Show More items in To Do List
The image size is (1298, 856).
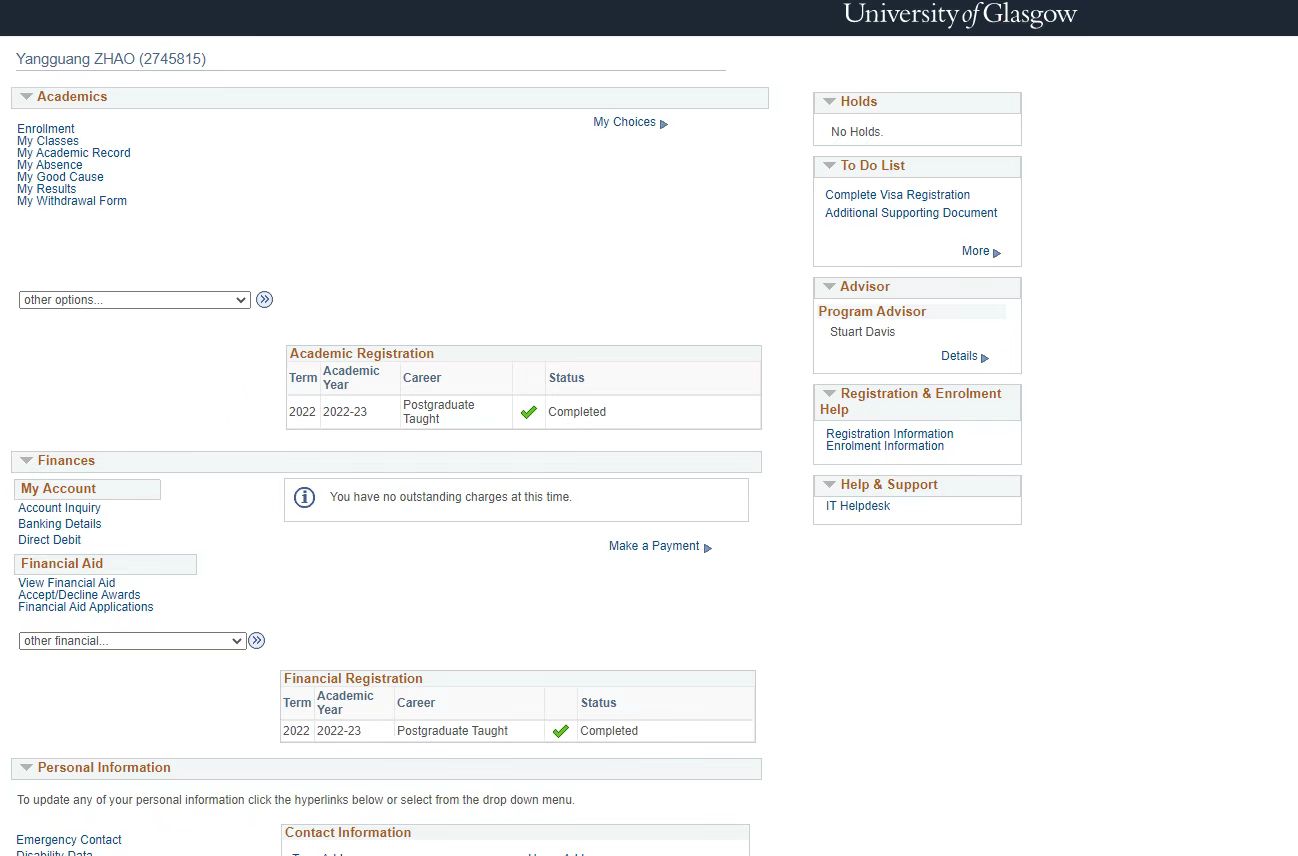(976, 251)
